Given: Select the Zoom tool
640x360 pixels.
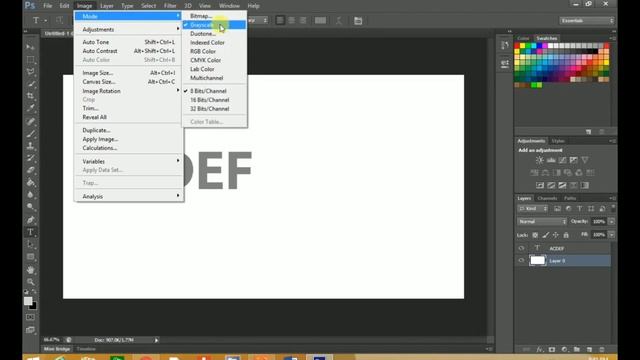Looking at the screenshot, I should click(30, 282).
